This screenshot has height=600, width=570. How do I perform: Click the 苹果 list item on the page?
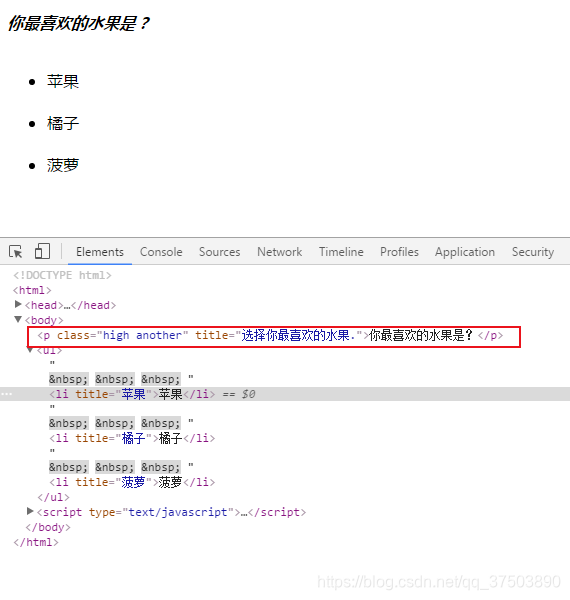(x=63, y=82)
